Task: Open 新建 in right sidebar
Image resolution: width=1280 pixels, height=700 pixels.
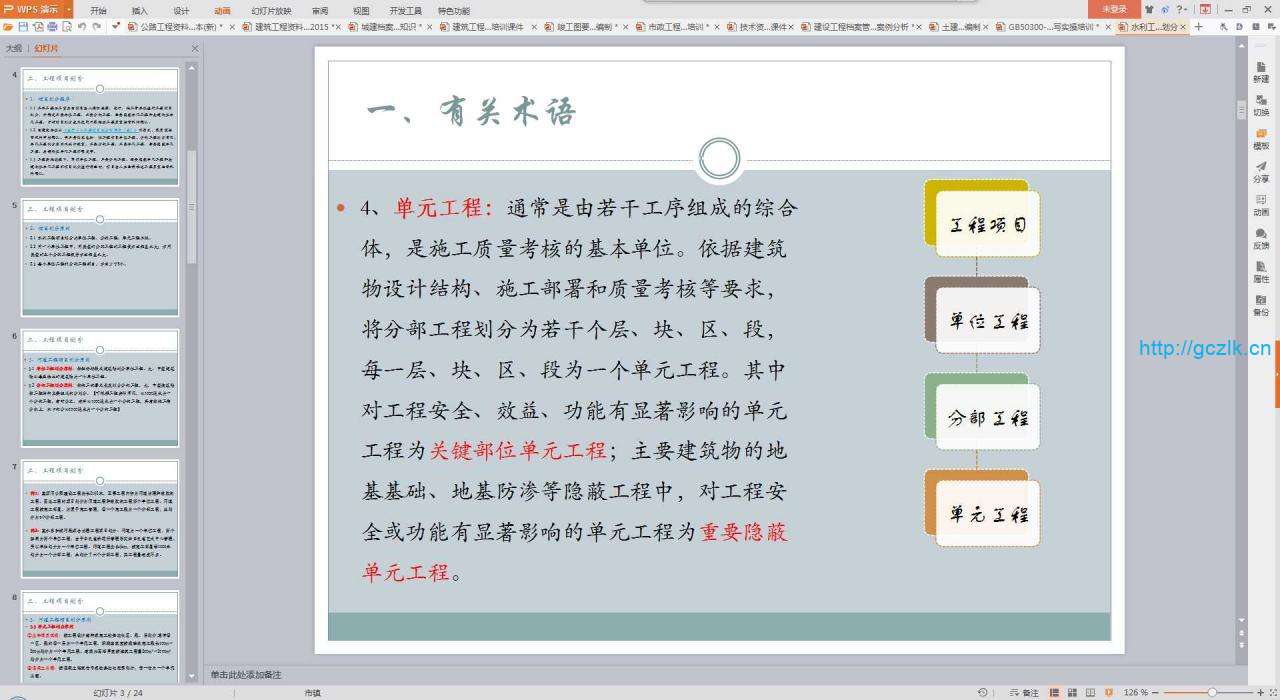Action: (x=1261, y=72)
